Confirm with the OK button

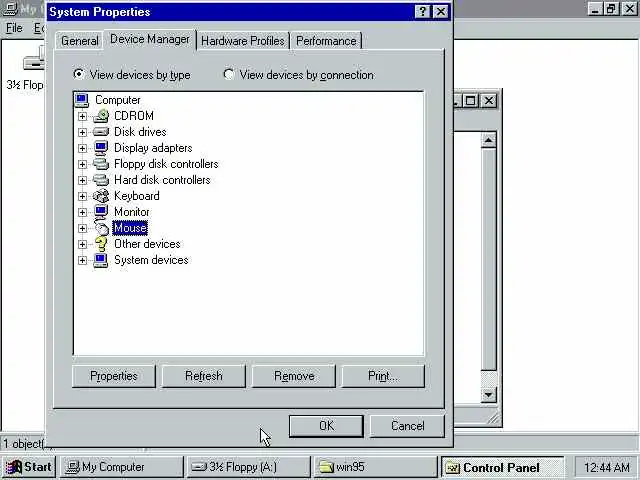click(x=326, y=426)
